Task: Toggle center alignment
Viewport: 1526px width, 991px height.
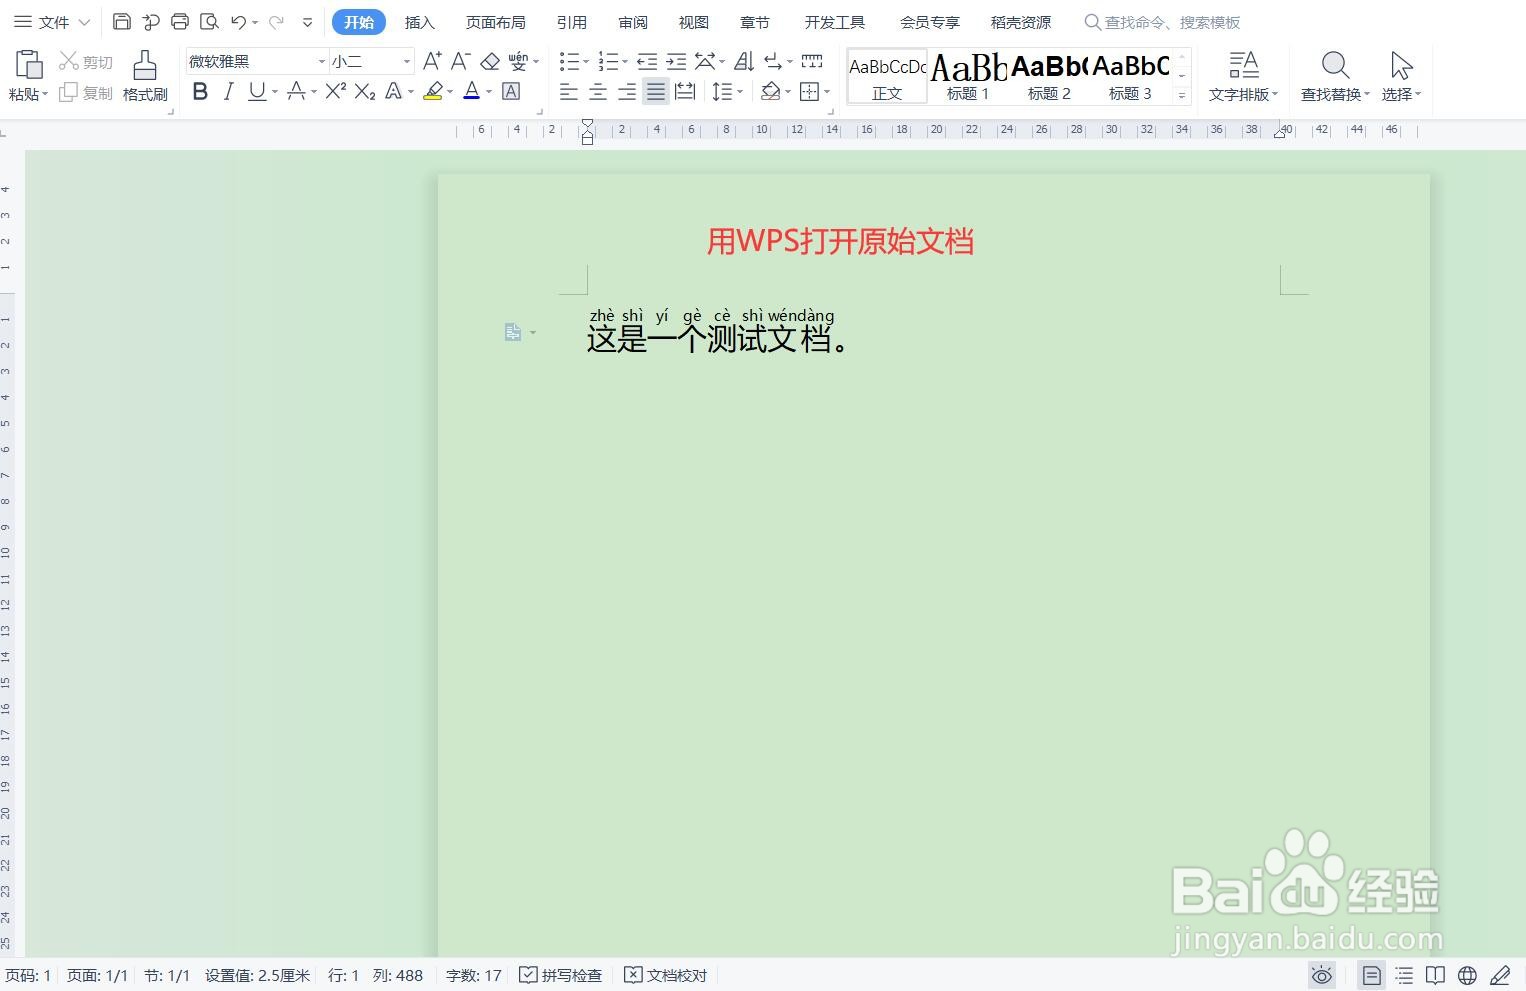Action: pyautogui.click(x=598, y=92)
